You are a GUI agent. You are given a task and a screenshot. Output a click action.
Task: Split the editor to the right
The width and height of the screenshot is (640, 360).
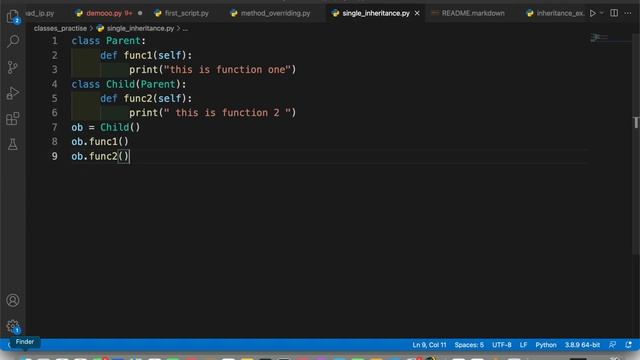pyautogui.click(x=614, y=13)
